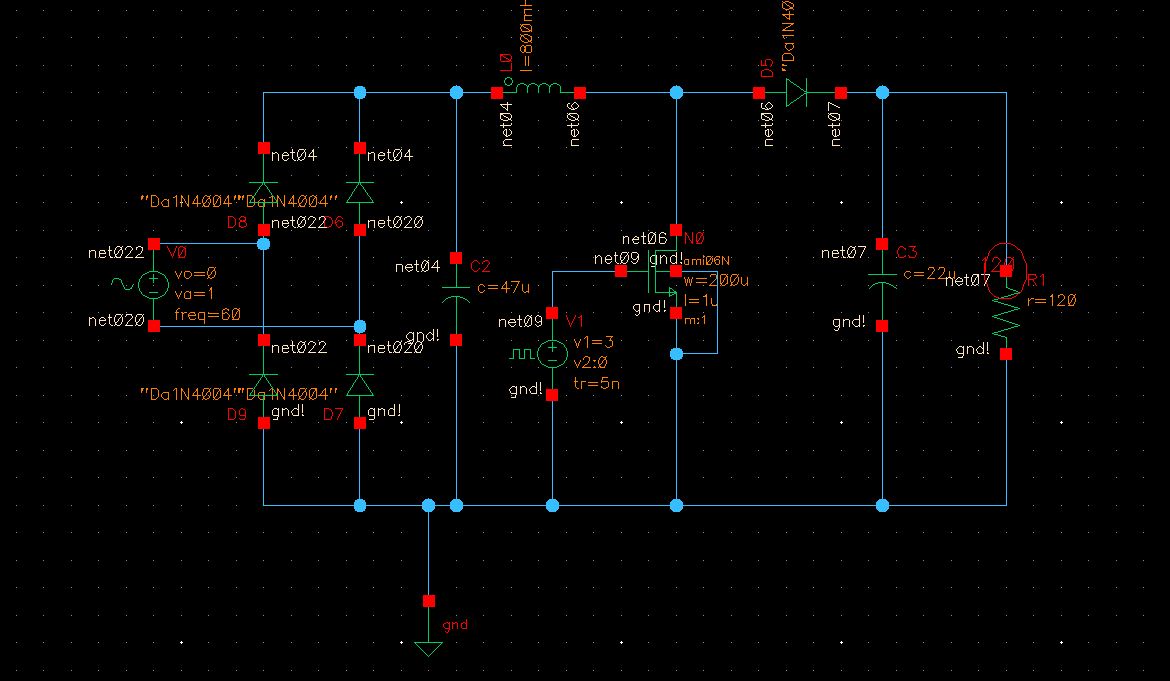The height and width of the screenshot is (681, 1170).
Task: Select the D6 diode symbol
Action: point(360,192)
